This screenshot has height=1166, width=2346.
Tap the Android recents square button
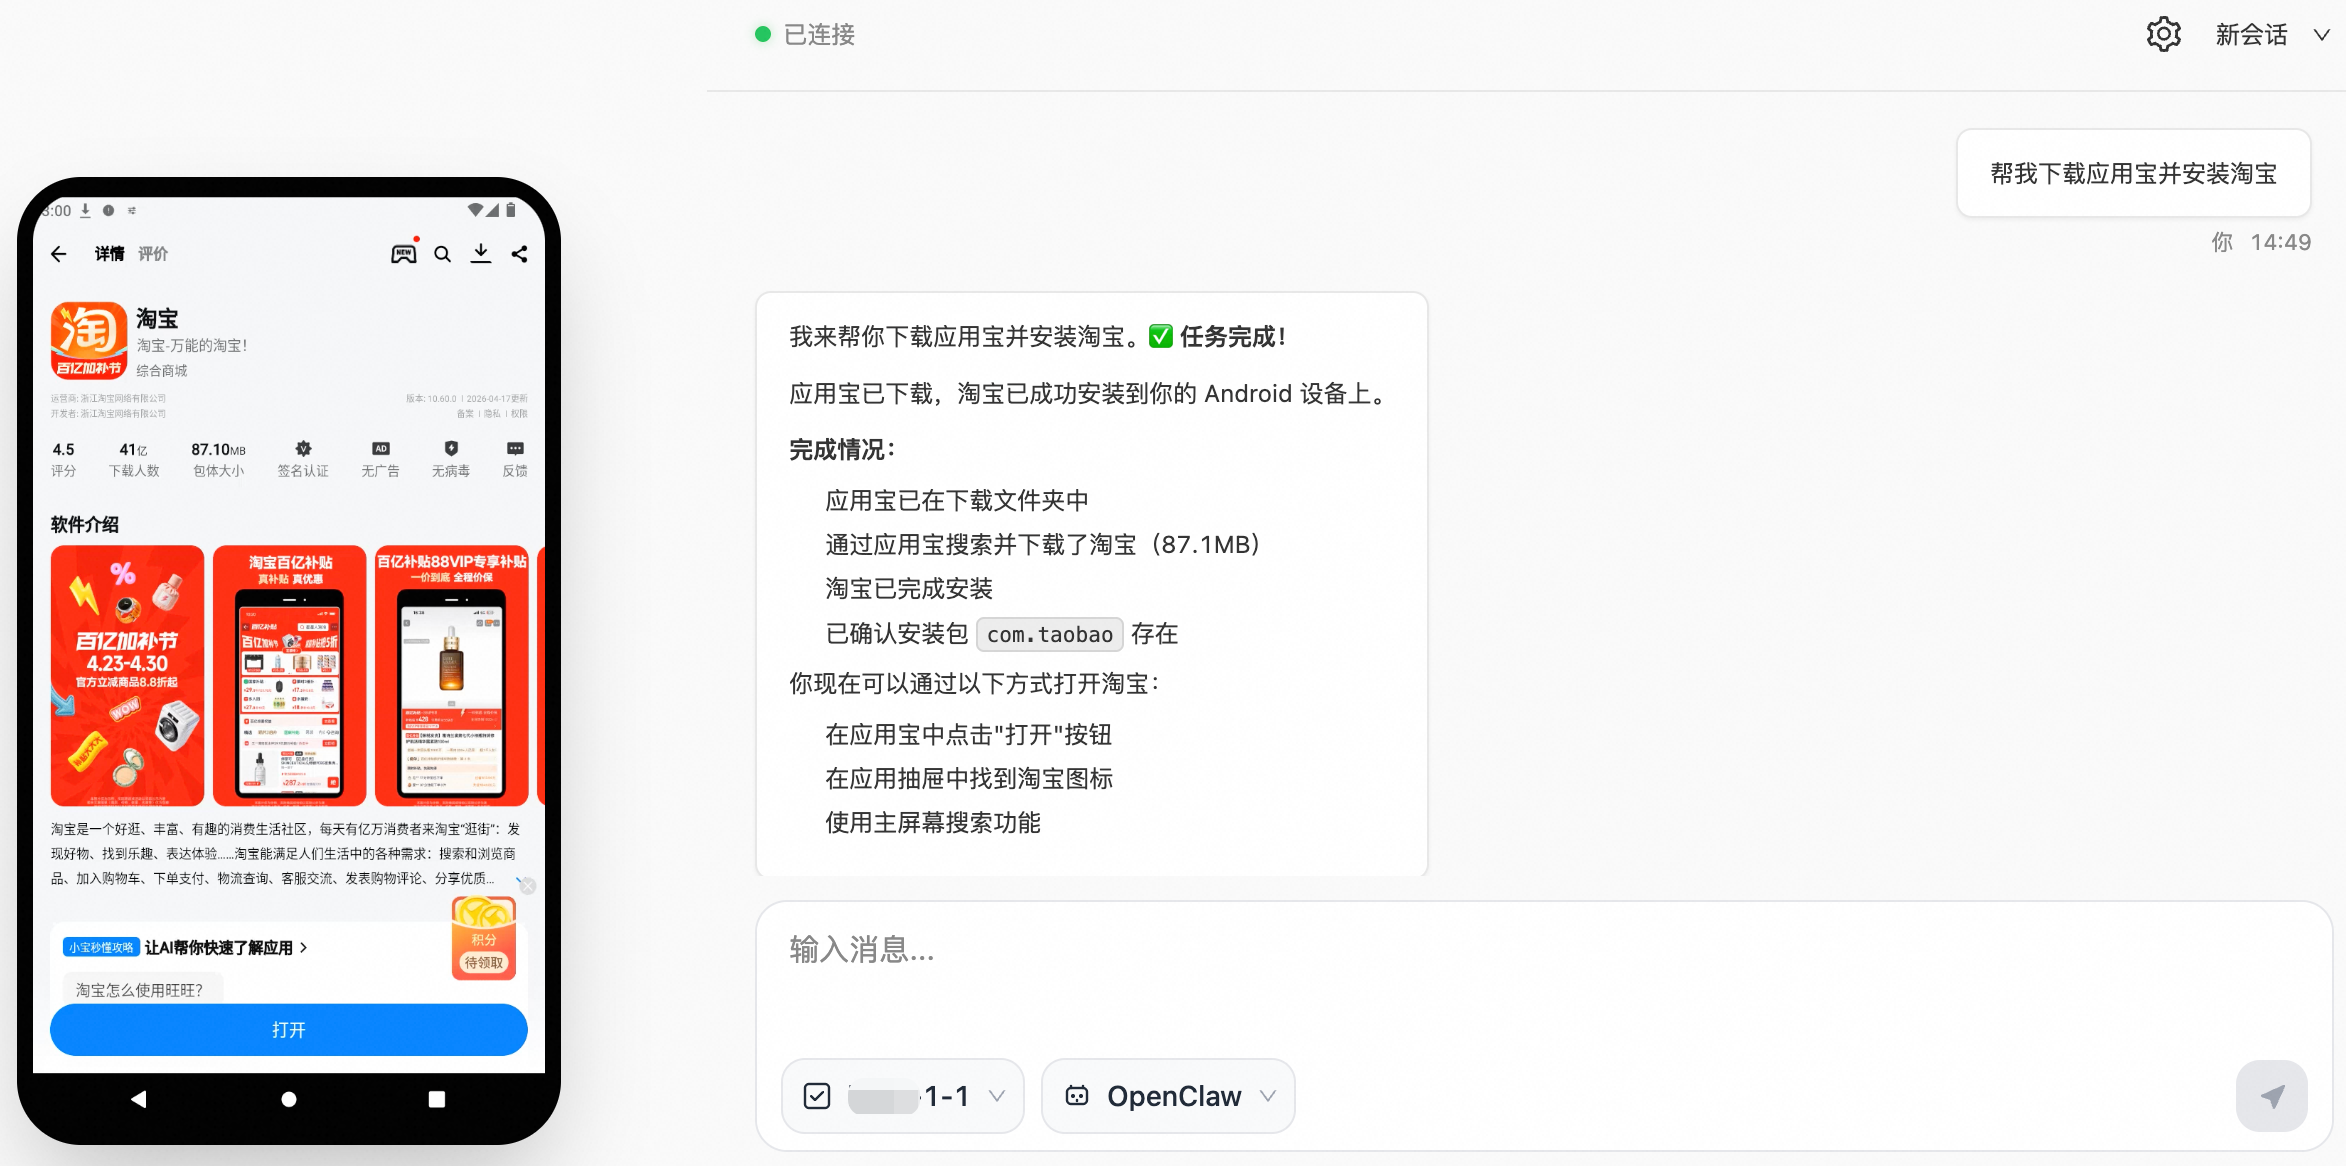pos(437,1099)
